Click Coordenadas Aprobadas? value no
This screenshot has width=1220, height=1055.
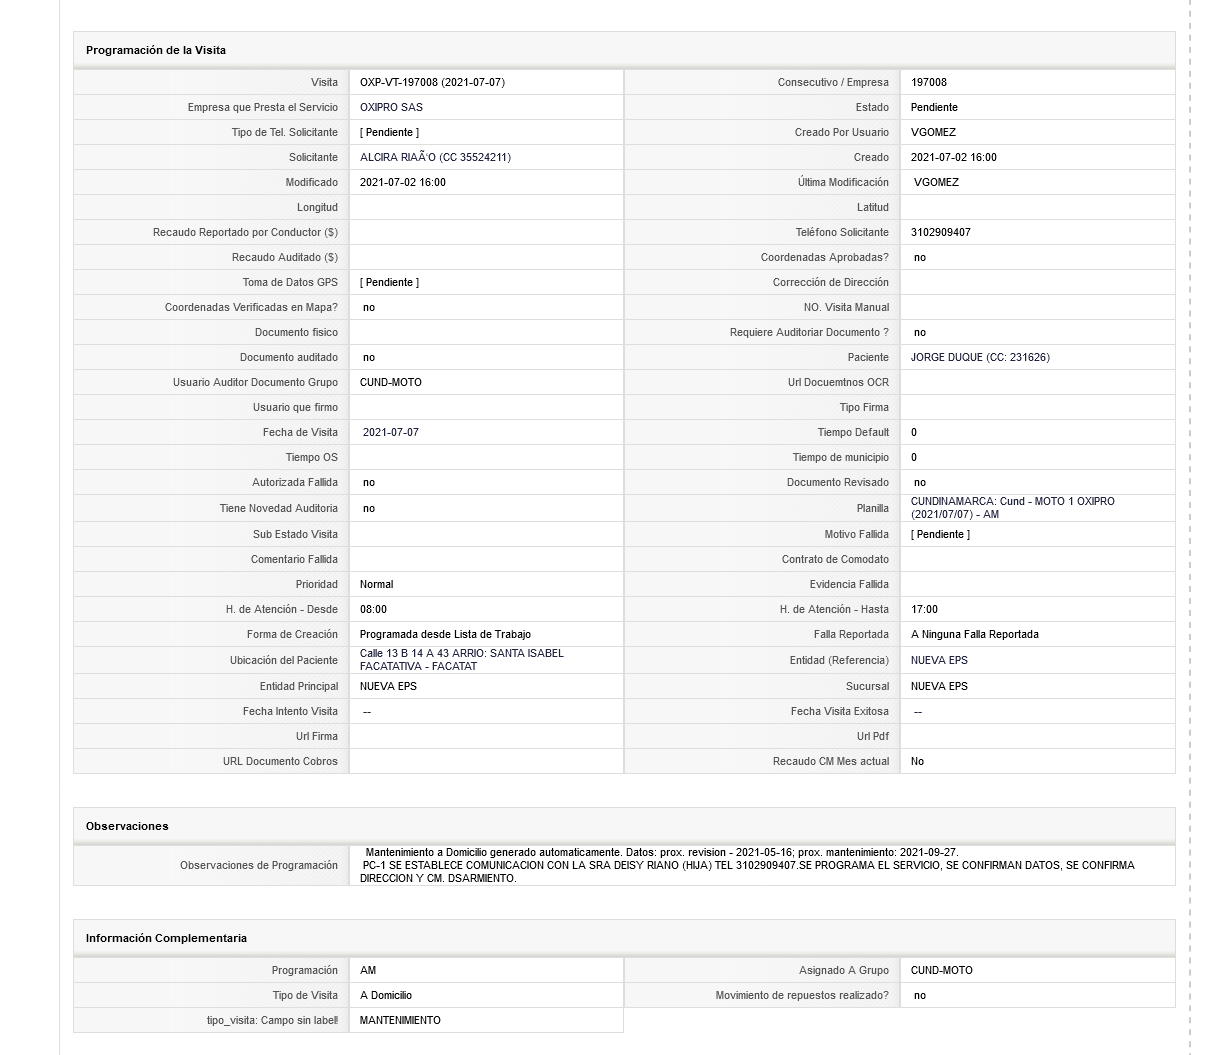[x=920, y=257]
